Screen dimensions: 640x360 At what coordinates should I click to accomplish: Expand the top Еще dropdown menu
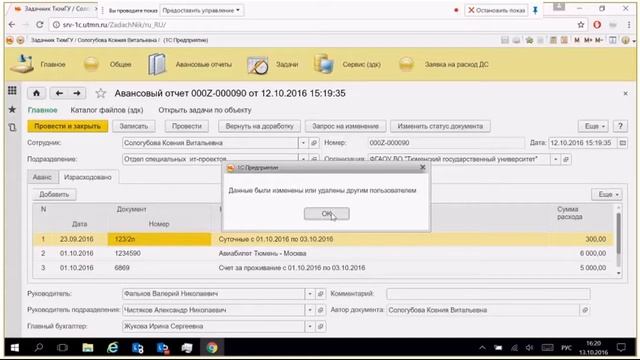pyautogui.click(x=593, y=126)
